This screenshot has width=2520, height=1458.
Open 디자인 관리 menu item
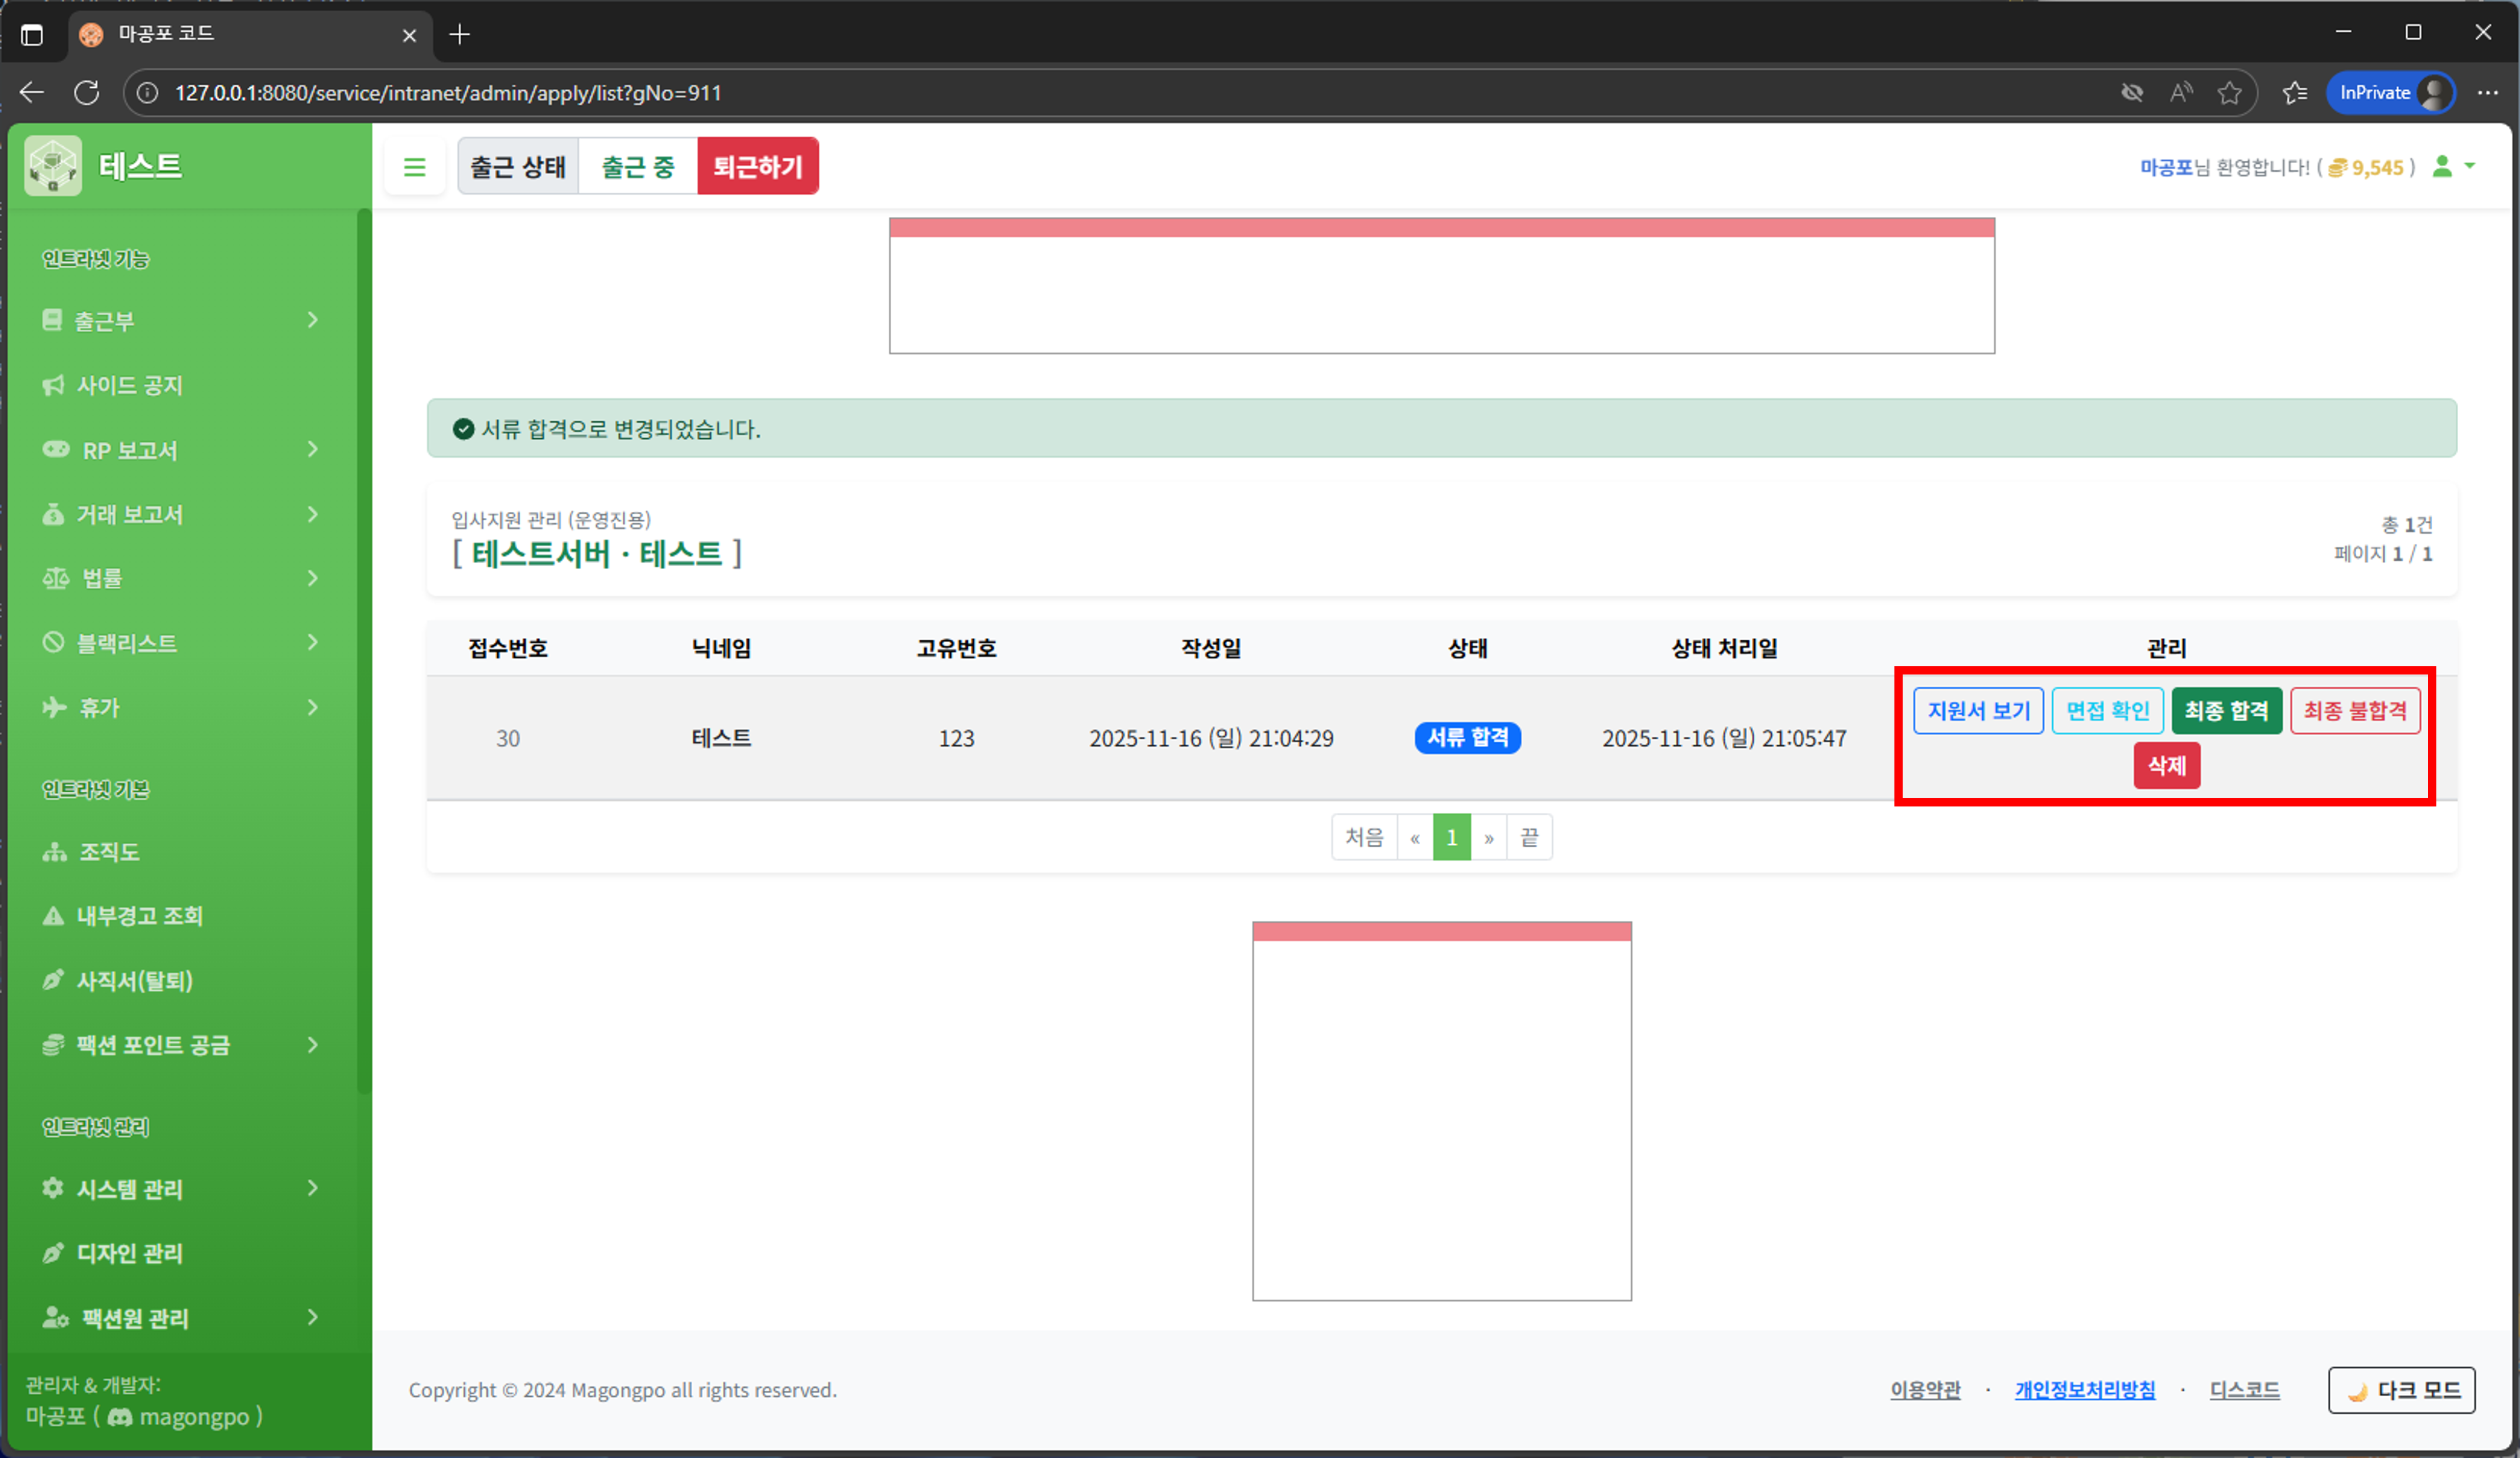point(129,1253)
